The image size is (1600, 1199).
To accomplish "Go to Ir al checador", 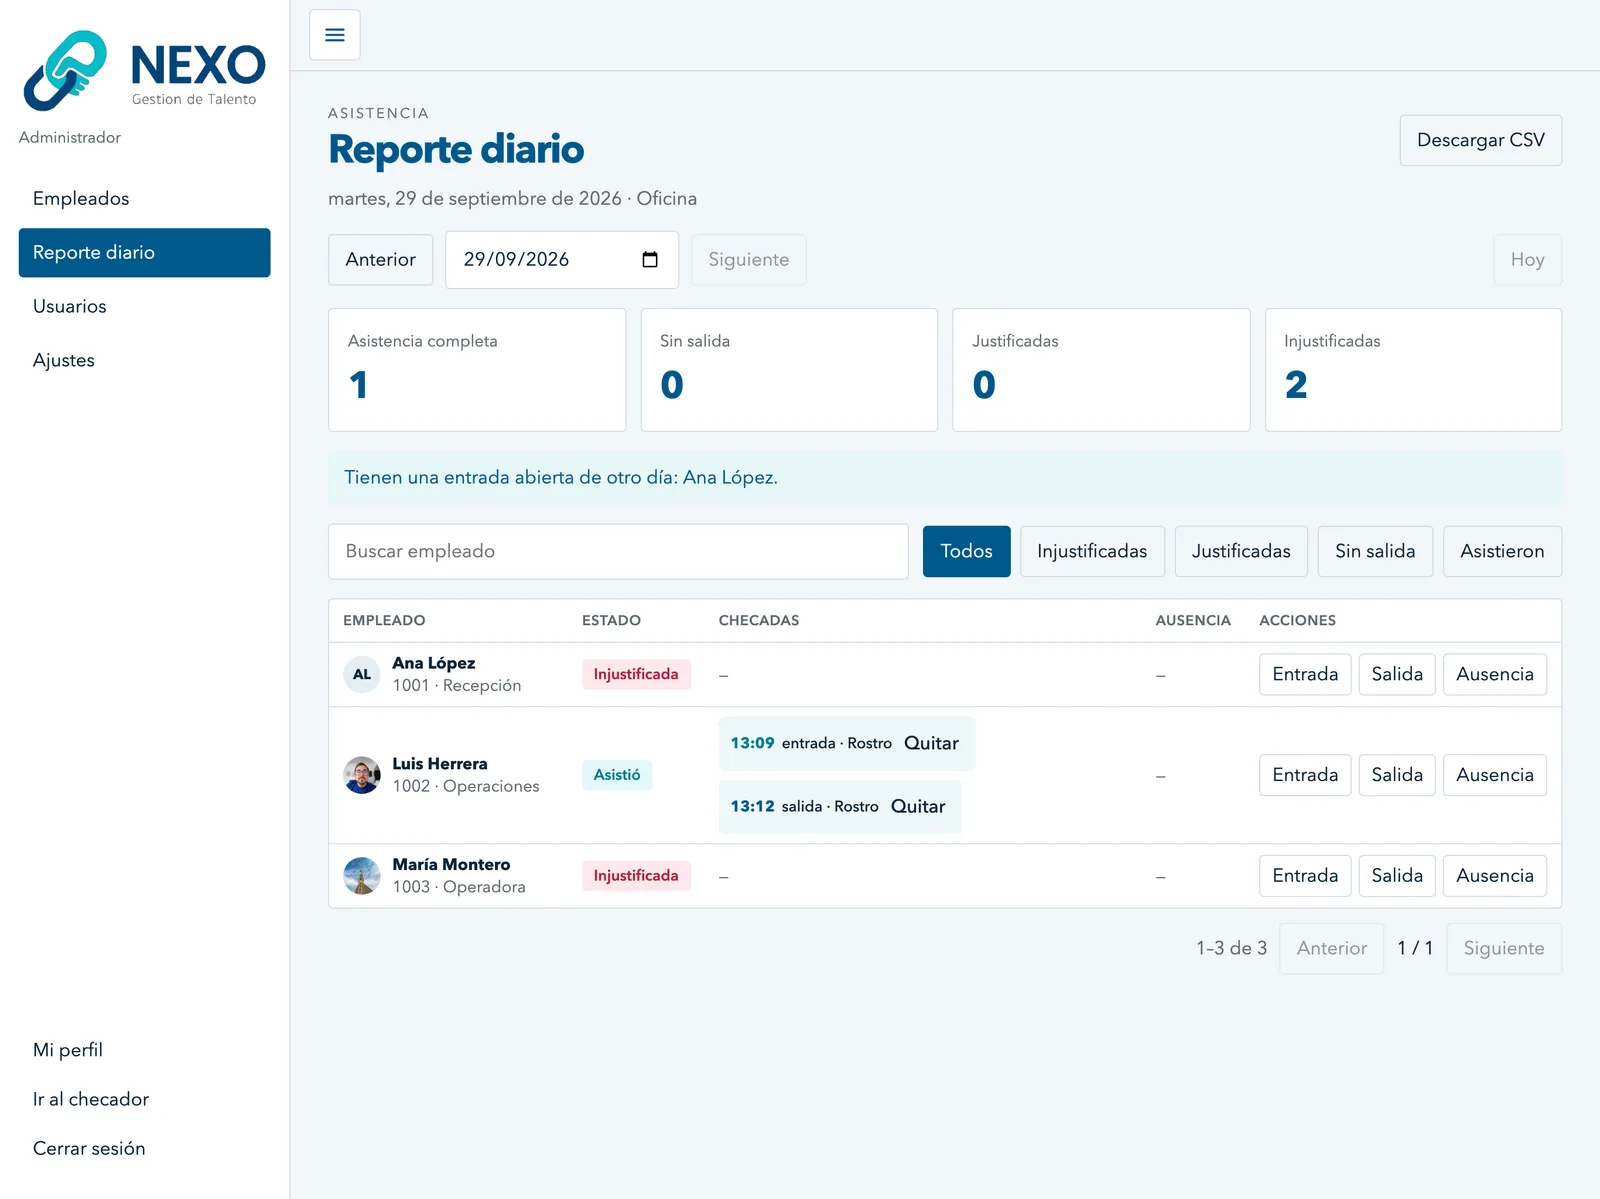I will point(144,1099).
